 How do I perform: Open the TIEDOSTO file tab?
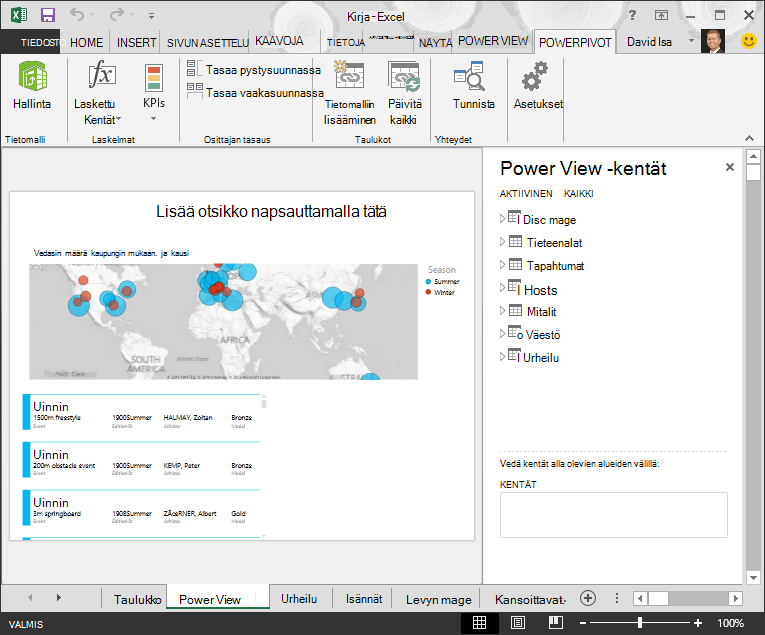[33, 42]
